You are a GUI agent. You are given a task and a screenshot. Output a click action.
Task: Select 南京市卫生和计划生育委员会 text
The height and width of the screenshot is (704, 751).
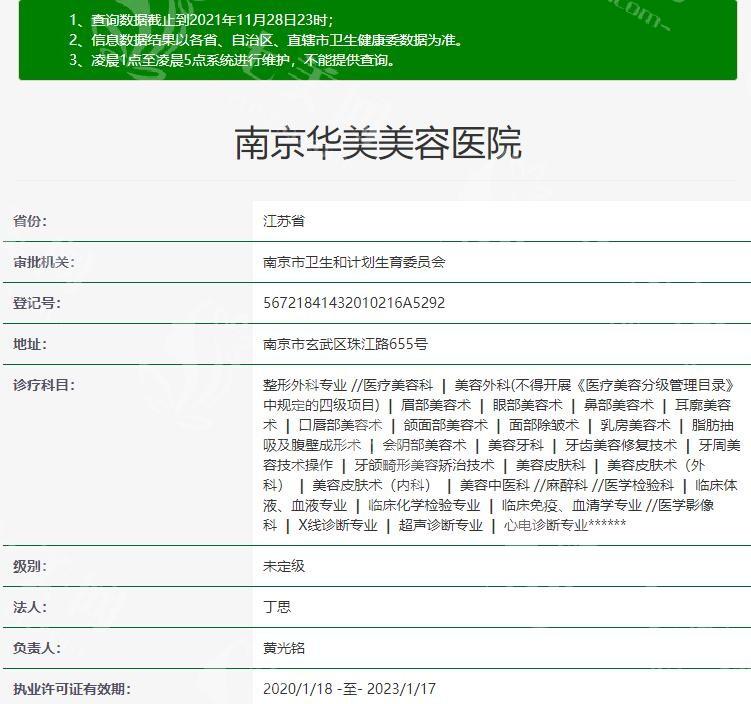354,262
